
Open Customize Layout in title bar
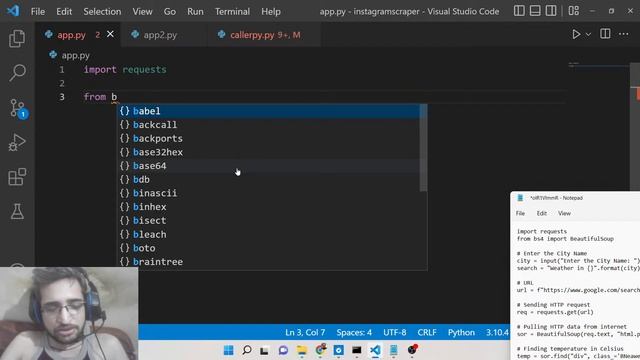click(x=574, y=11)
